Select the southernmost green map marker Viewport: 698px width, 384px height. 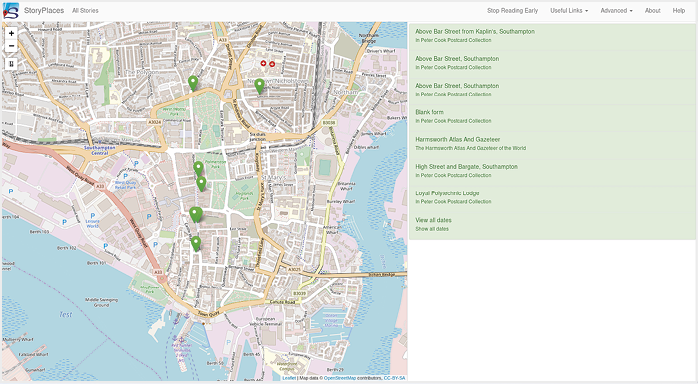[196, 243]
